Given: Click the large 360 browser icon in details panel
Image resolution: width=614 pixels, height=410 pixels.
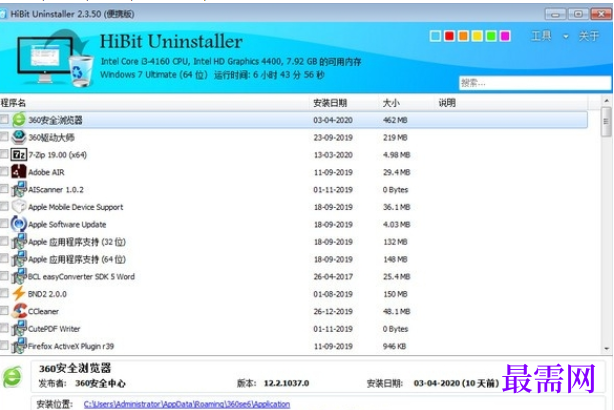Looking at the screenshot, I should [x=13, y=377].
